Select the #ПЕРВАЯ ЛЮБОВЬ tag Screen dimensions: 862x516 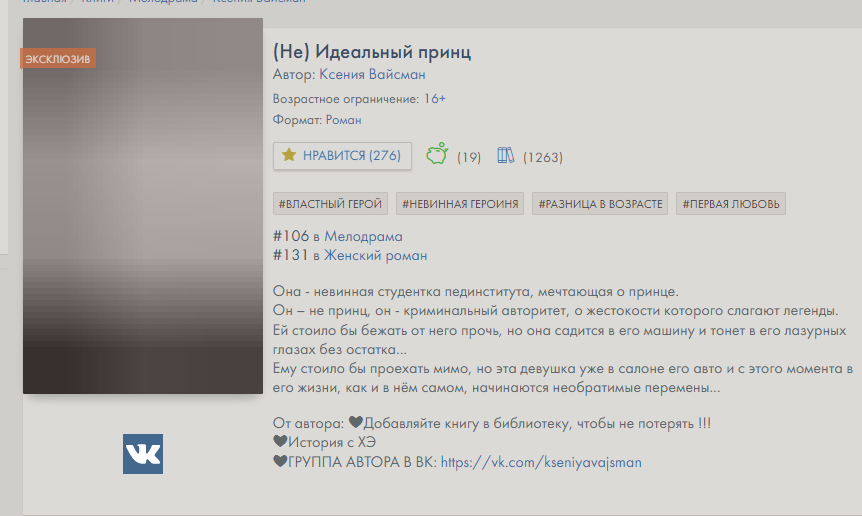tap(731, 204)
